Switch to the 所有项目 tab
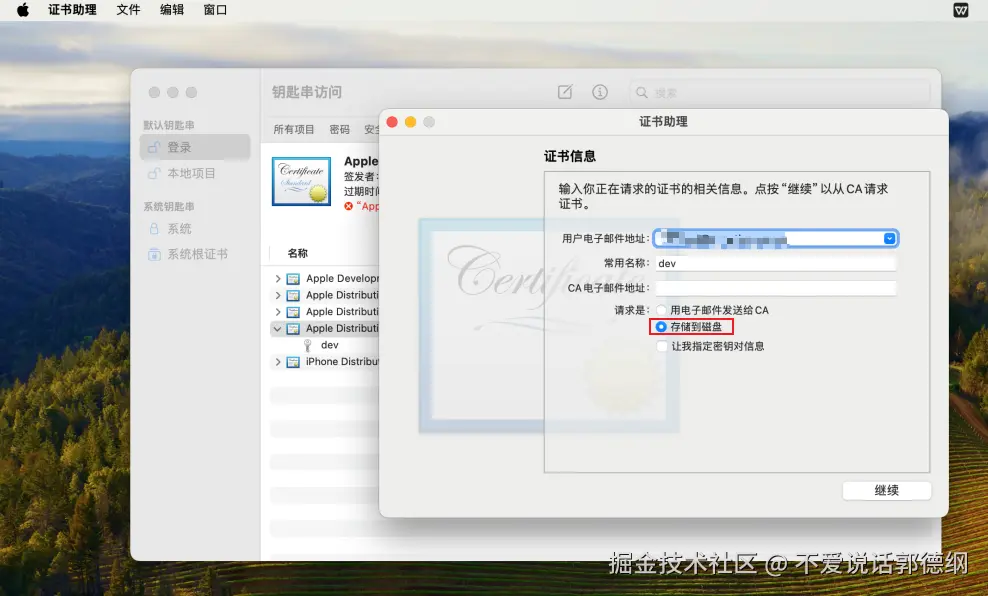 coord(294,129)
